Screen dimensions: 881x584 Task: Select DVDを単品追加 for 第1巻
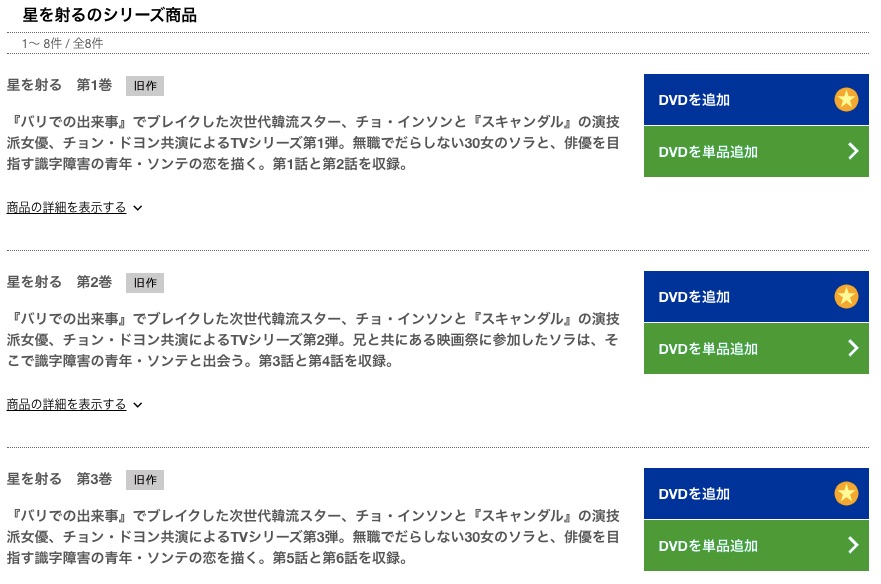click(x=756, y=151)
